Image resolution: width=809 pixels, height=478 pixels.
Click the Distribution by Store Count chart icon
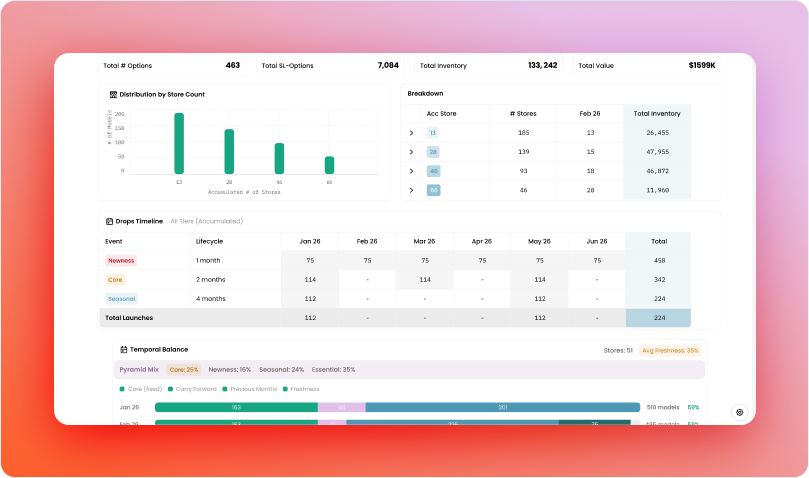[113, 95]
